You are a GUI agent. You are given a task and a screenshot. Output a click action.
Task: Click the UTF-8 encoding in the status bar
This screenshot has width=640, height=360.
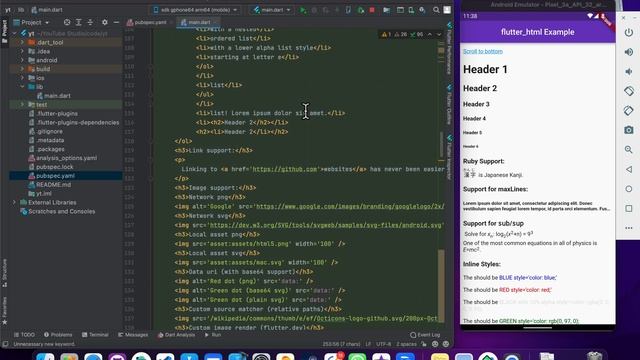tap(383, 344)
